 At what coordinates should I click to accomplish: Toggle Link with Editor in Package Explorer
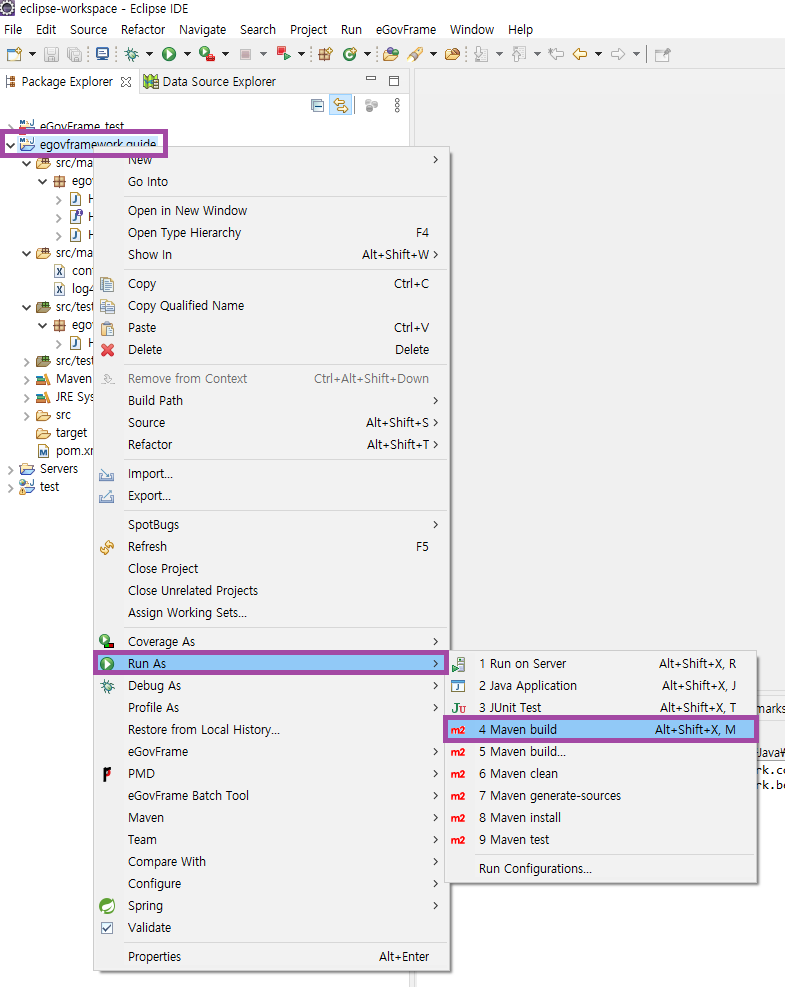(341, 105)
